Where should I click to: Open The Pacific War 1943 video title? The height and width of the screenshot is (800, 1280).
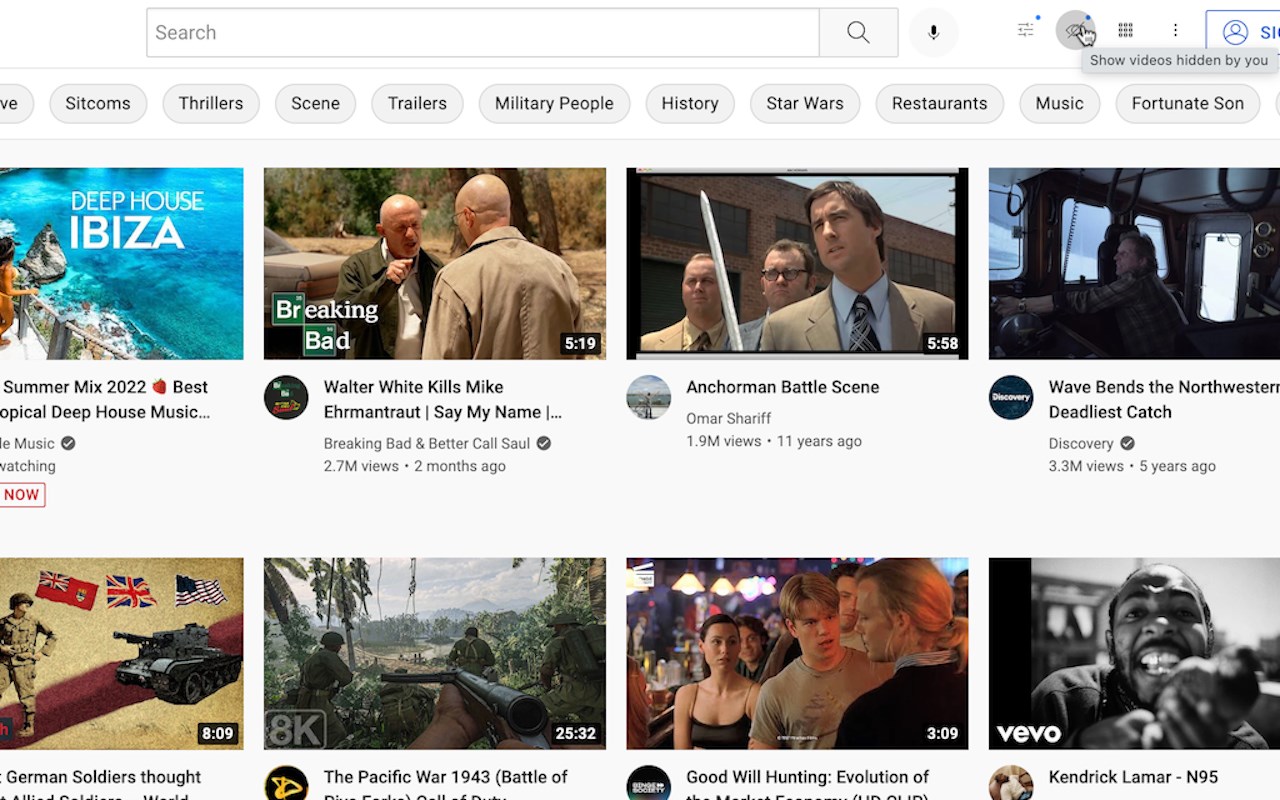pyautogui.click(x=446, y=782)
